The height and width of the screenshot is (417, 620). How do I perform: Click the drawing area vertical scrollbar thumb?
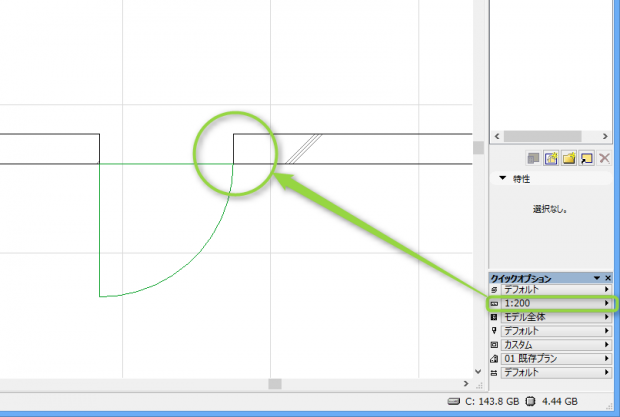(478, 148)
